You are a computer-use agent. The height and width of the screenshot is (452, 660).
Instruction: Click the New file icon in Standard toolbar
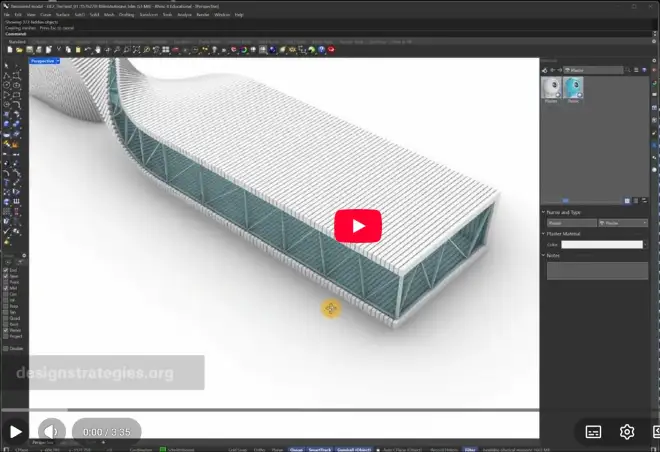point(10,50)
